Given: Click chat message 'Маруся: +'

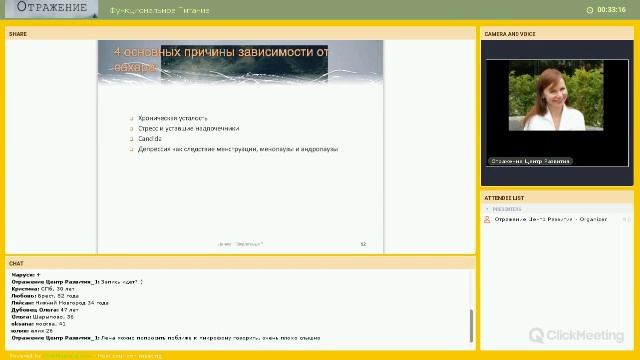Looking at the screenshot, I should [26, 275].
